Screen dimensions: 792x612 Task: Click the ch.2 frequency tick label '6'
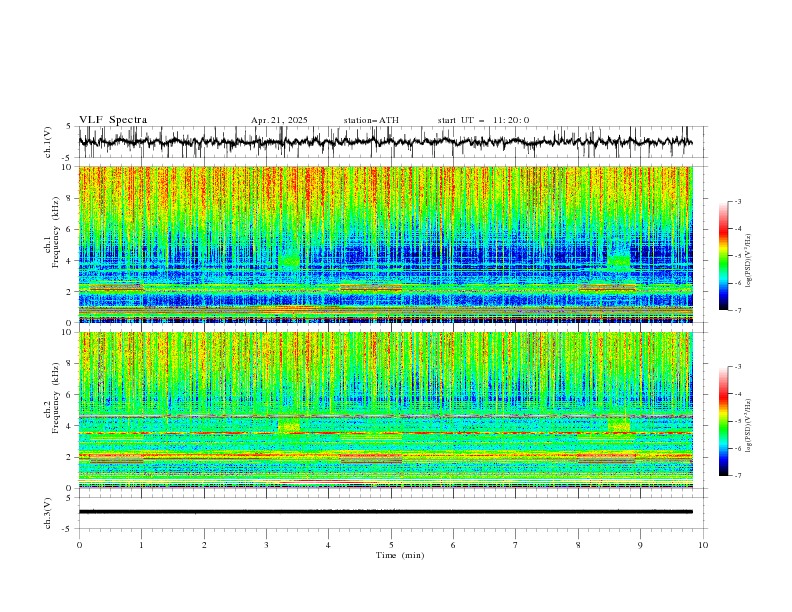pos(70,394)
